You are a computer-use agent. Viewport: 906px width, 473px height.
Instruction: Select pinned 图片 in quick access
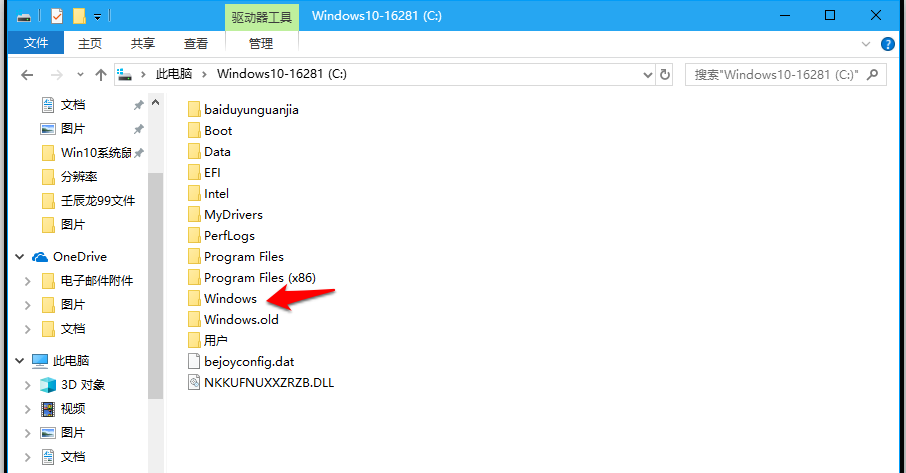(x=73, y=129)
